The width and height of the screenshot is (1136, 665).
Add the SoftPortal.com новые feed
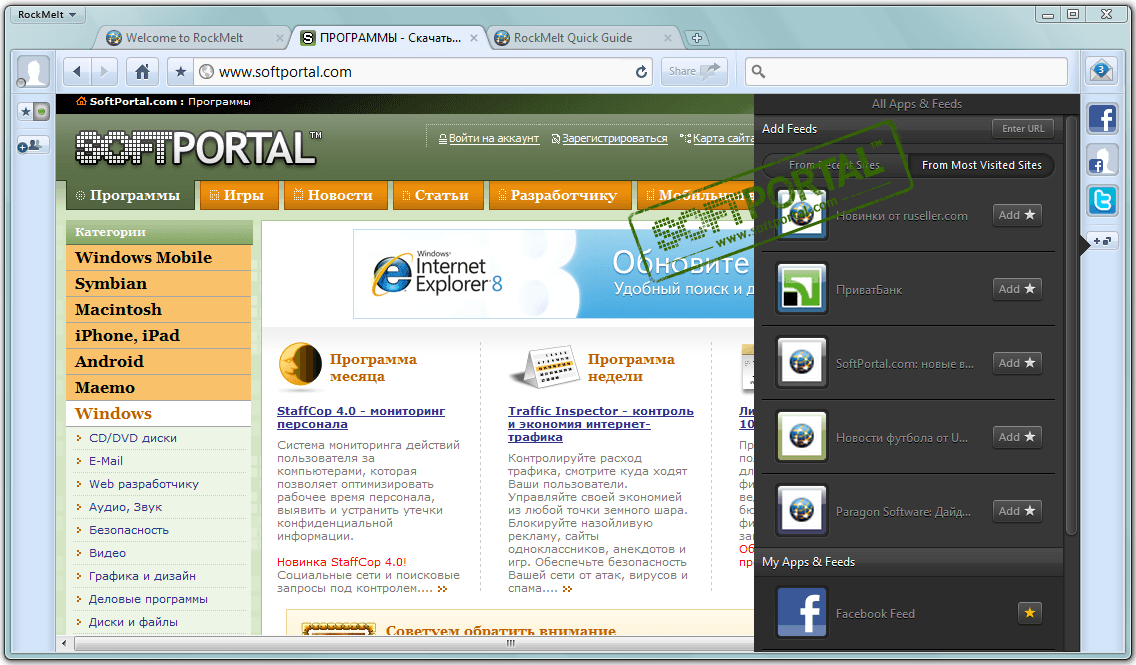[1017, 363]
